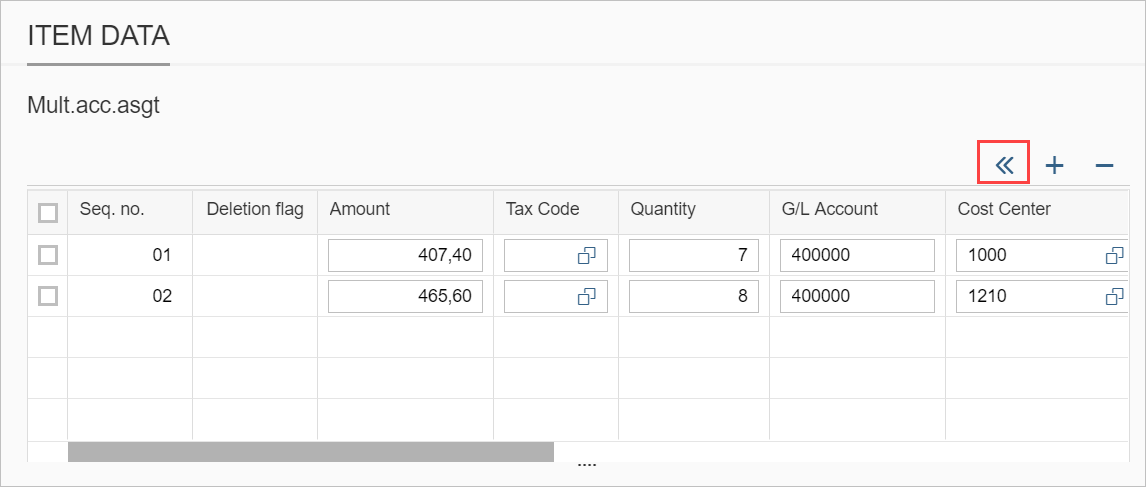Click the double-chevron collapse icon

(1004, 165)
